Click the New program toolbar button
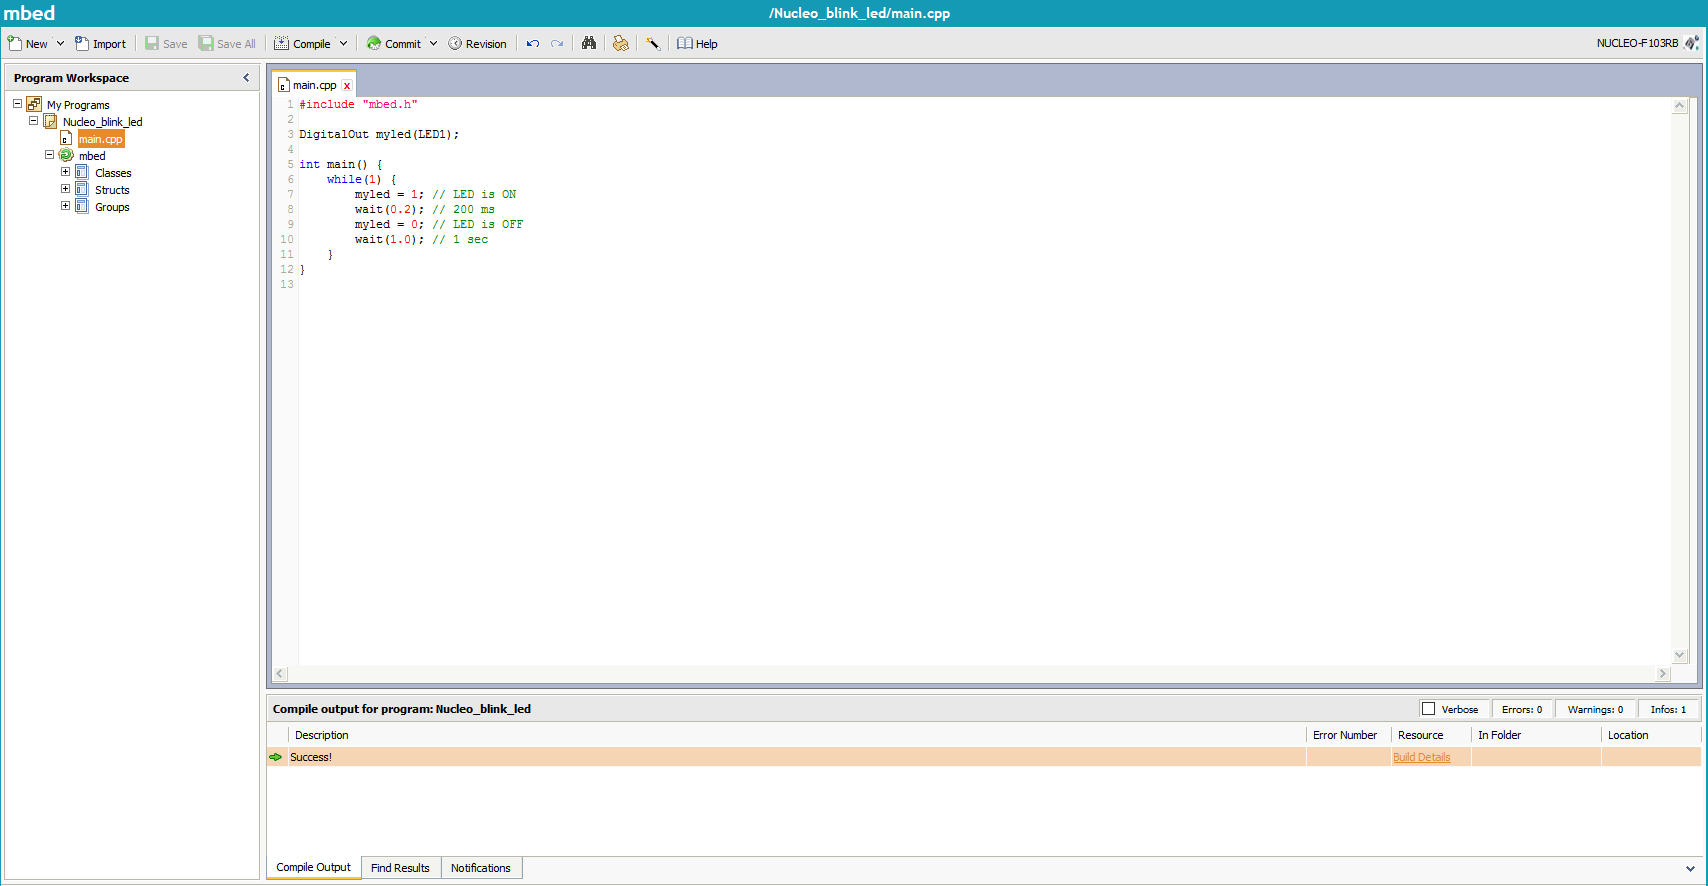 click(x=27, y=44)
